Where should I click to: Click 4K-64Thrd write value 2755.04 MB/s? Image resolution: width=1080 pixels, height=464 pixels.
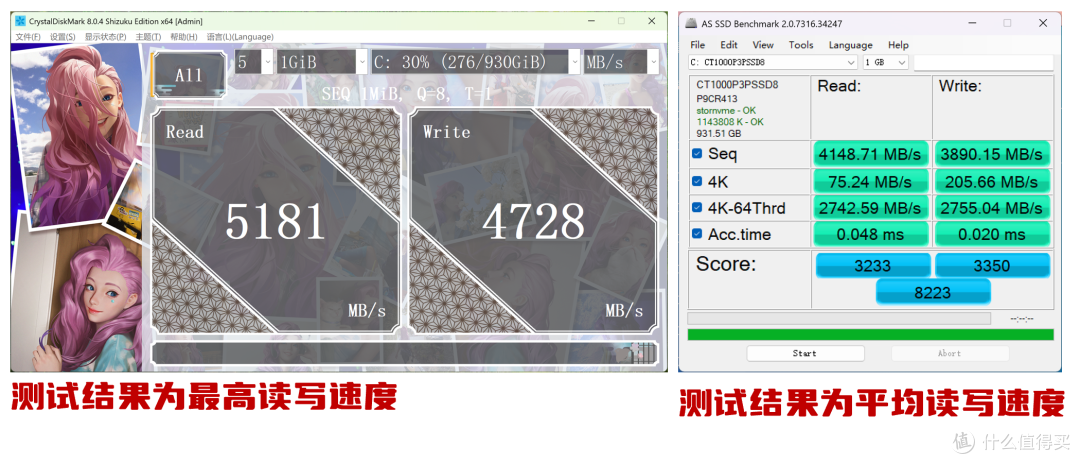pos(993,208)
